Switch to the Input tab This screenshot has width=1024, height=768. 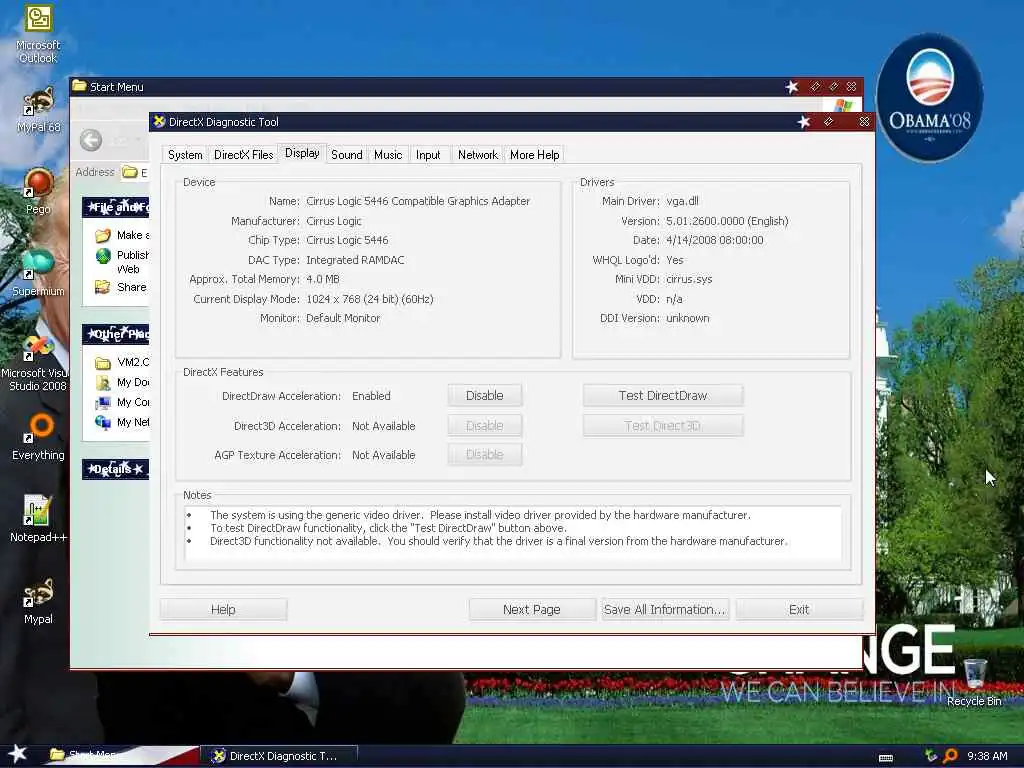428,155
